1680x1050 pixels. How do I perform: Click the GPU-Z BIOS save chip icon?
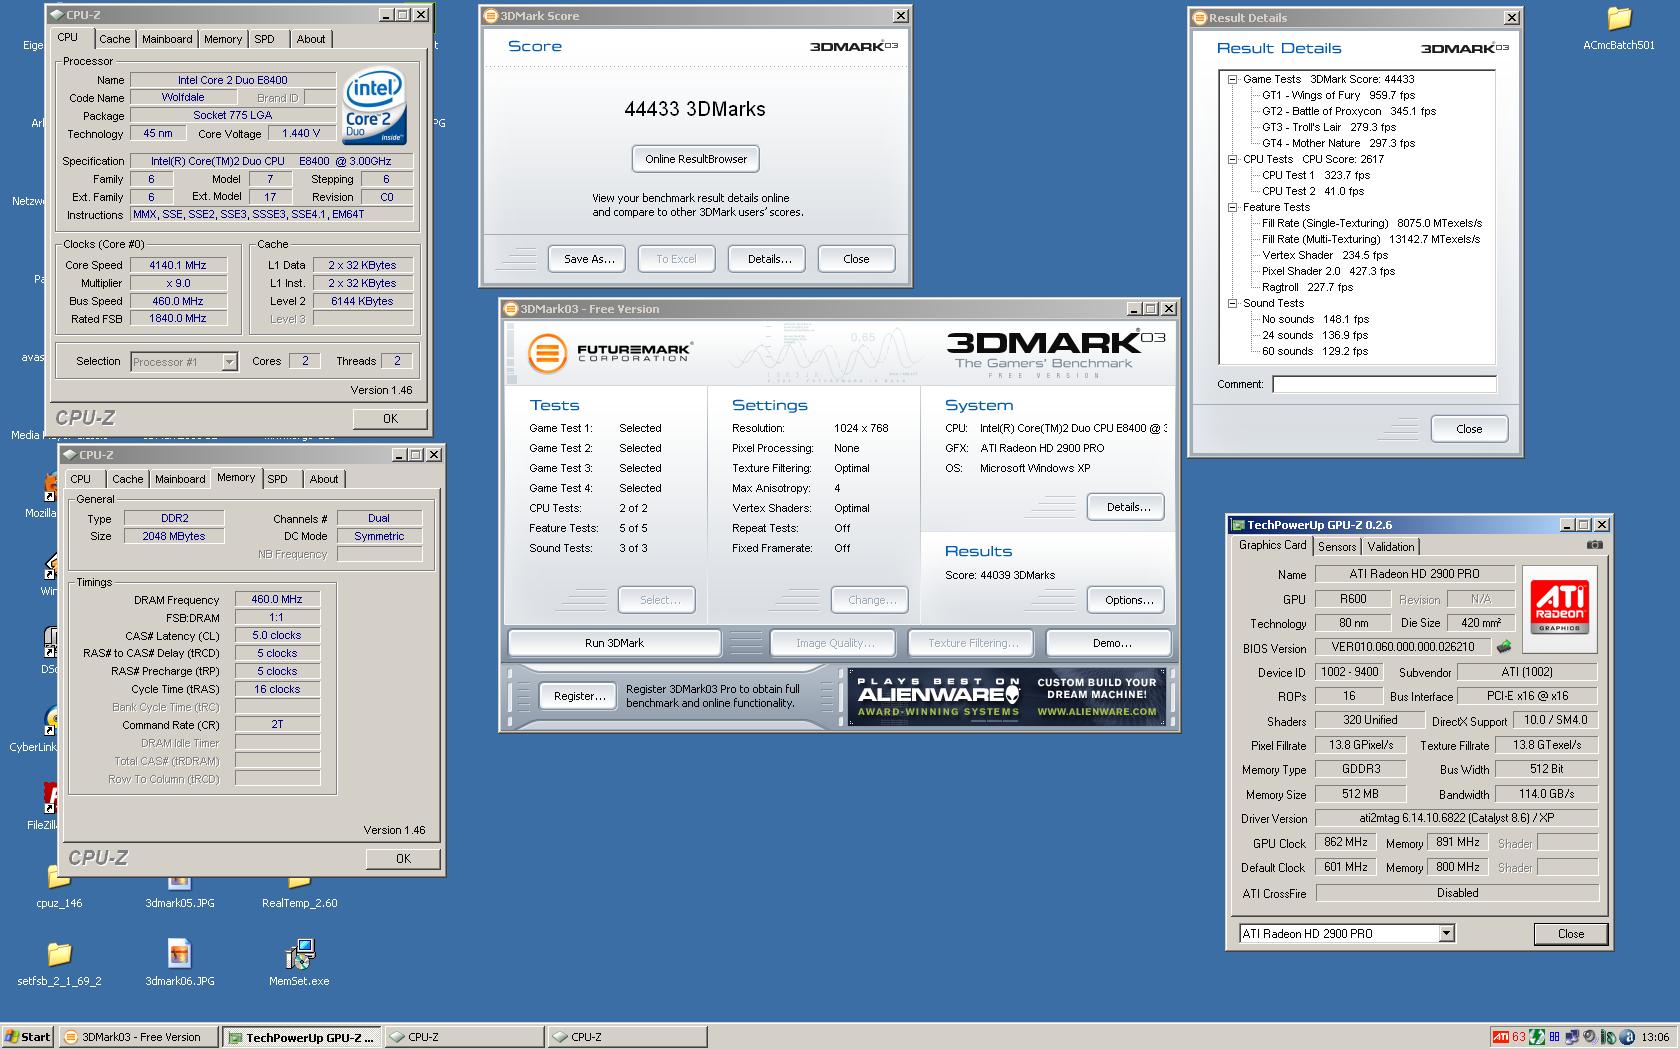[1503, 647]
